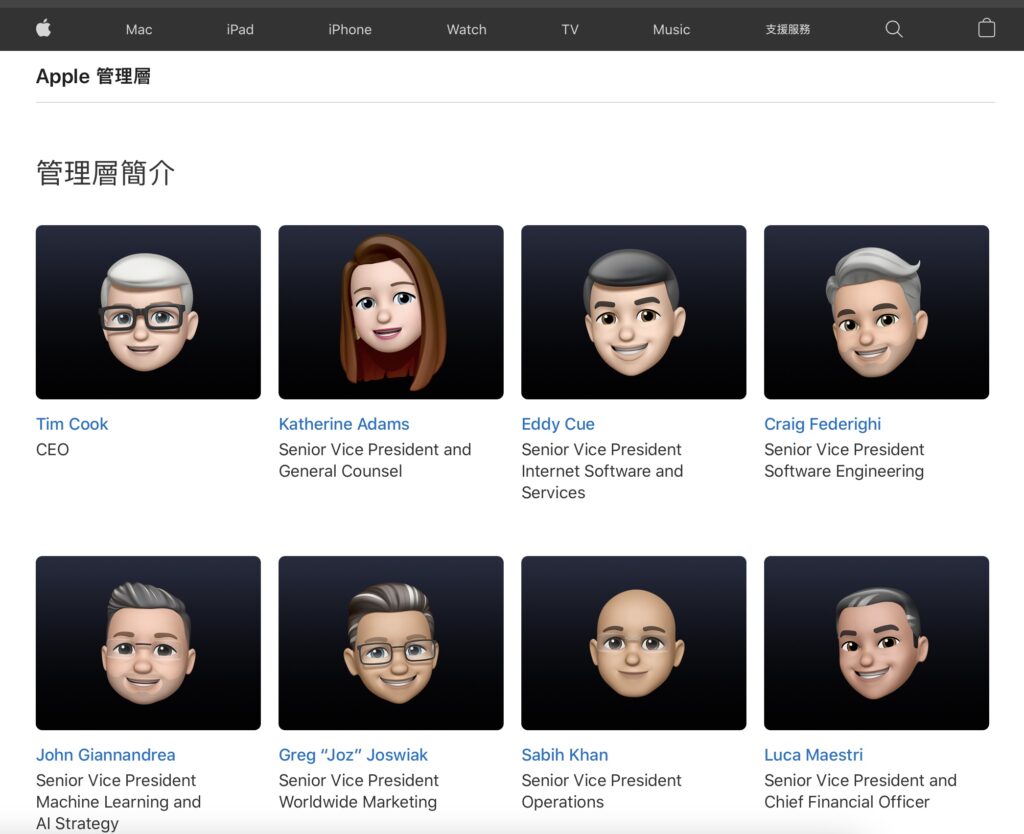Open Eddy Cue's Memoji portrait
The image size is (1024, 834).
tap(633, 312)
